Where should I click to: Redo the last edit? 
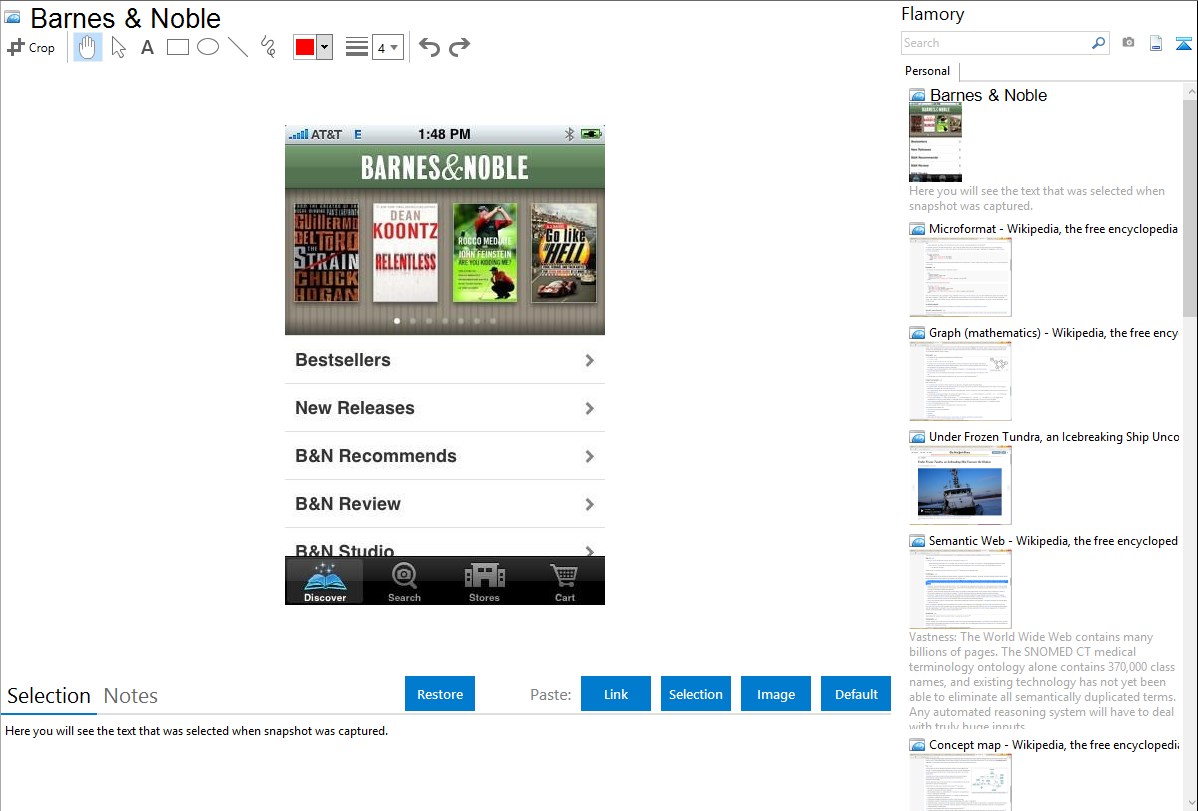[459, 47]
